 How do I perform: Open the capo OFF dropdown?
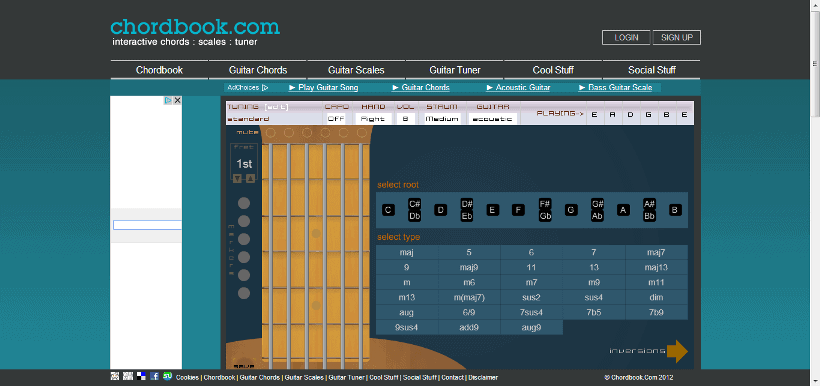coord(335,119)
